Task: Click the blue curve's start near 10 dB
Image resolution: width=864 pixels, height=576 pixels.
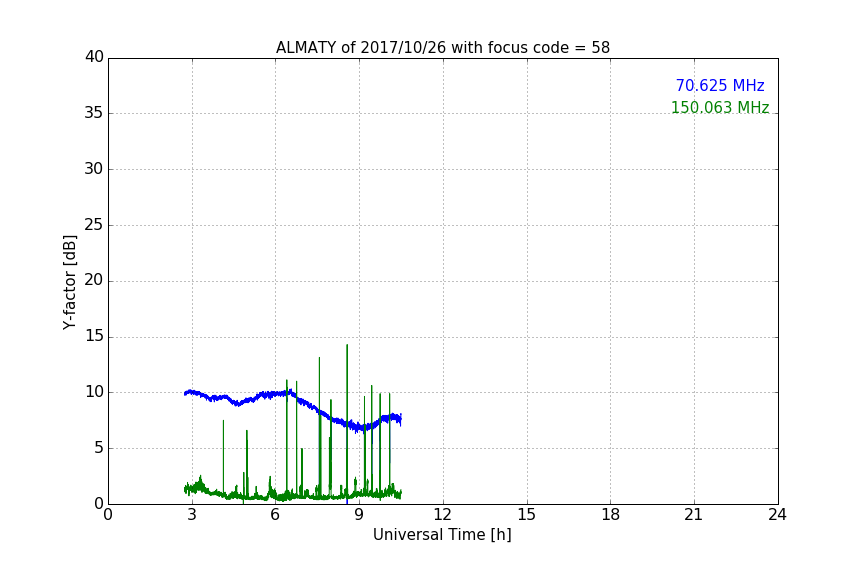Action: pyautogui.click(x=186, y=393)
